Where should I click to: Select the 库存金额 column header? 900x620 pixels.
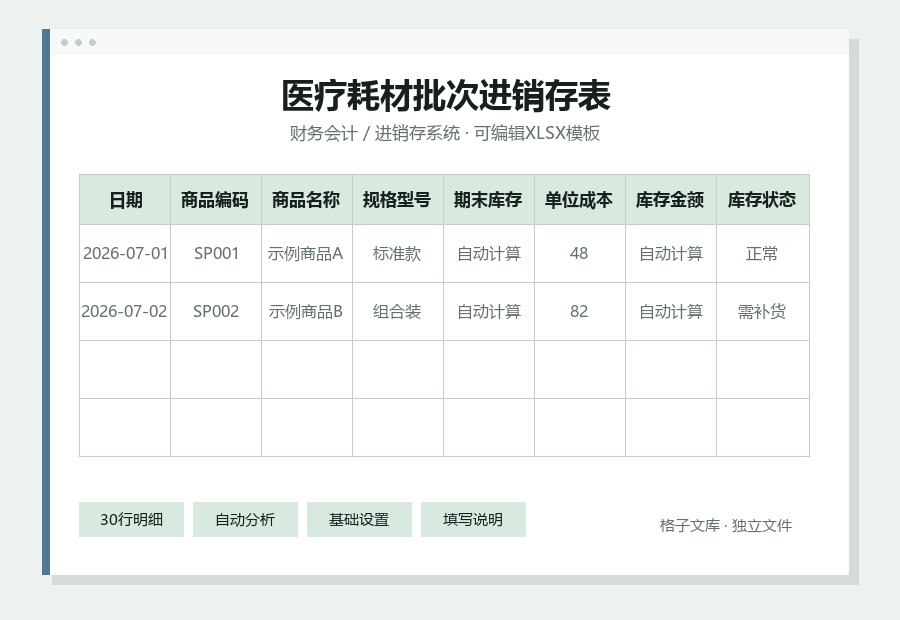(671, 200)
